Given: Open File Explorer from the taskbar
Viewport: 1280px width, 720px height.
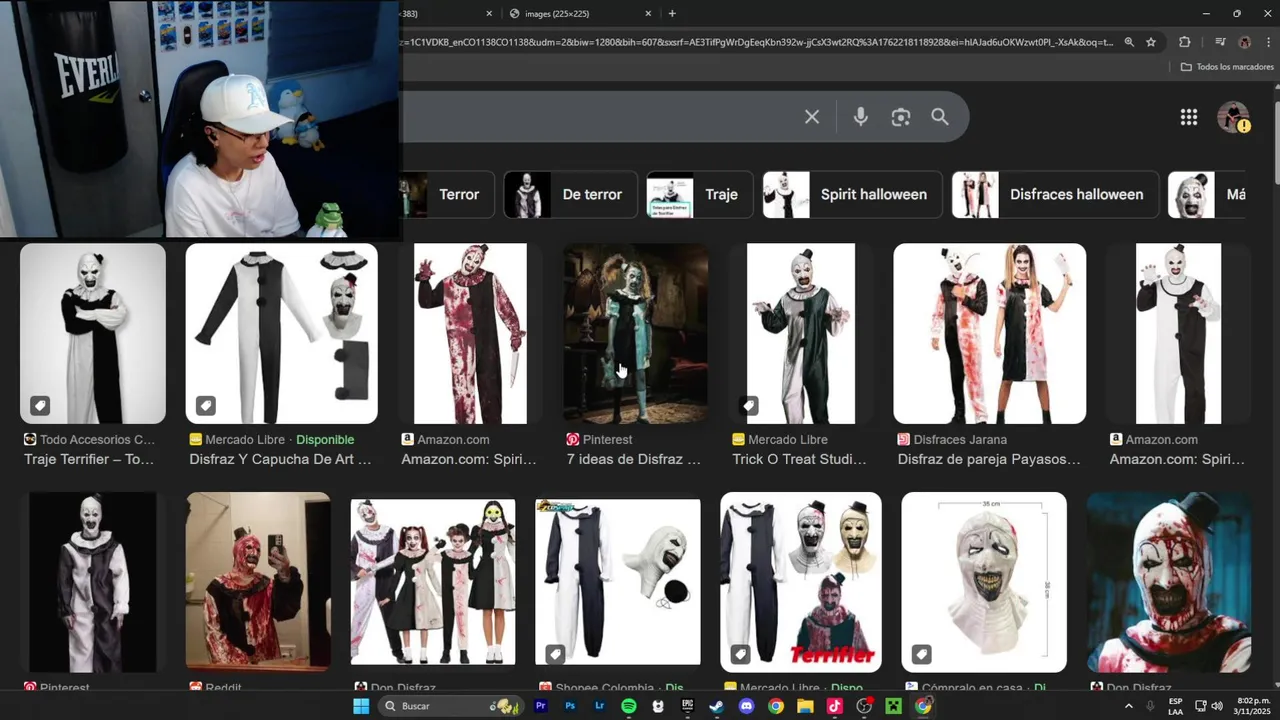Looking at the screenshot, I should [x=805, y=706].
